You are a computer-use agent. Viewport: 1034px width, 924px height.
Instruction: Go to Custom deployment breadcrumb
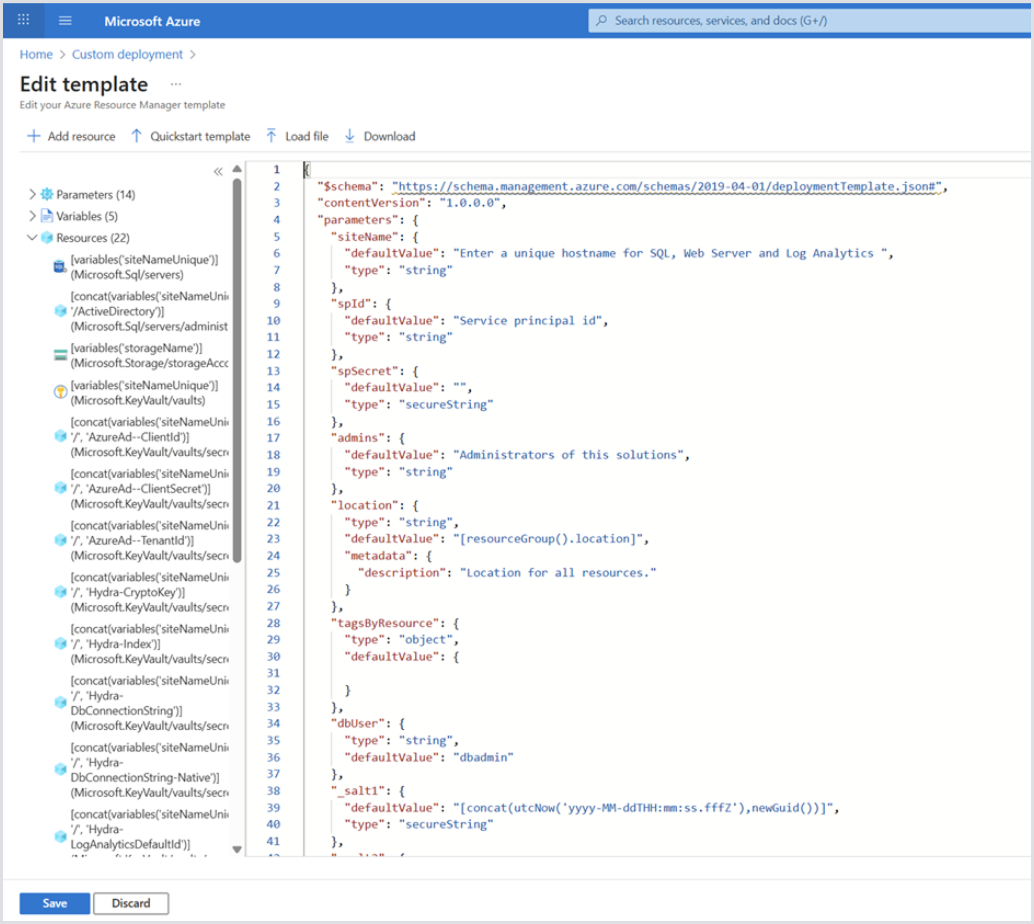point(127,54)
